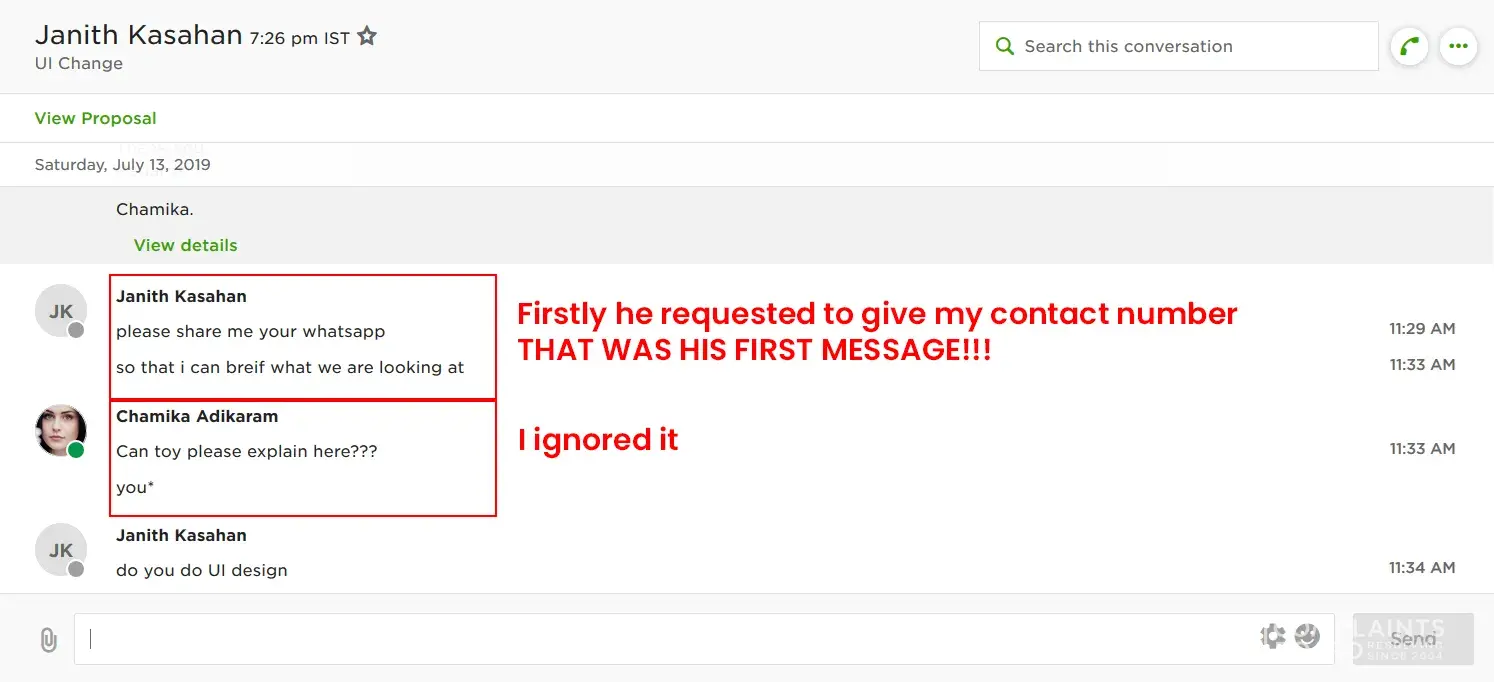This screenshot has height=682, width=1494.
Task: Attach a file with the paperclip icon
Action: 48,639
